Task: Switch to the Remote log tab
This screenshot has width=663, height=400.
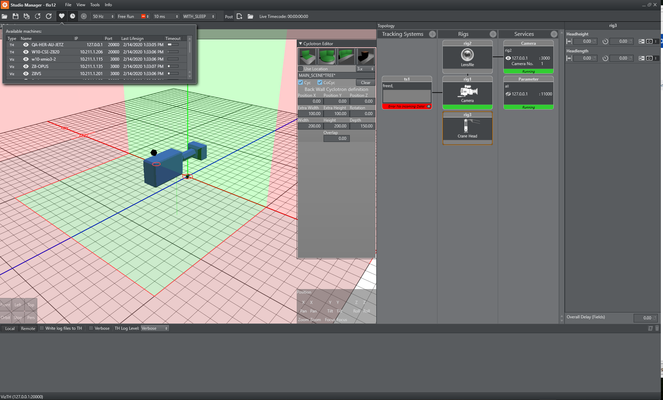Action: [27, 328]
